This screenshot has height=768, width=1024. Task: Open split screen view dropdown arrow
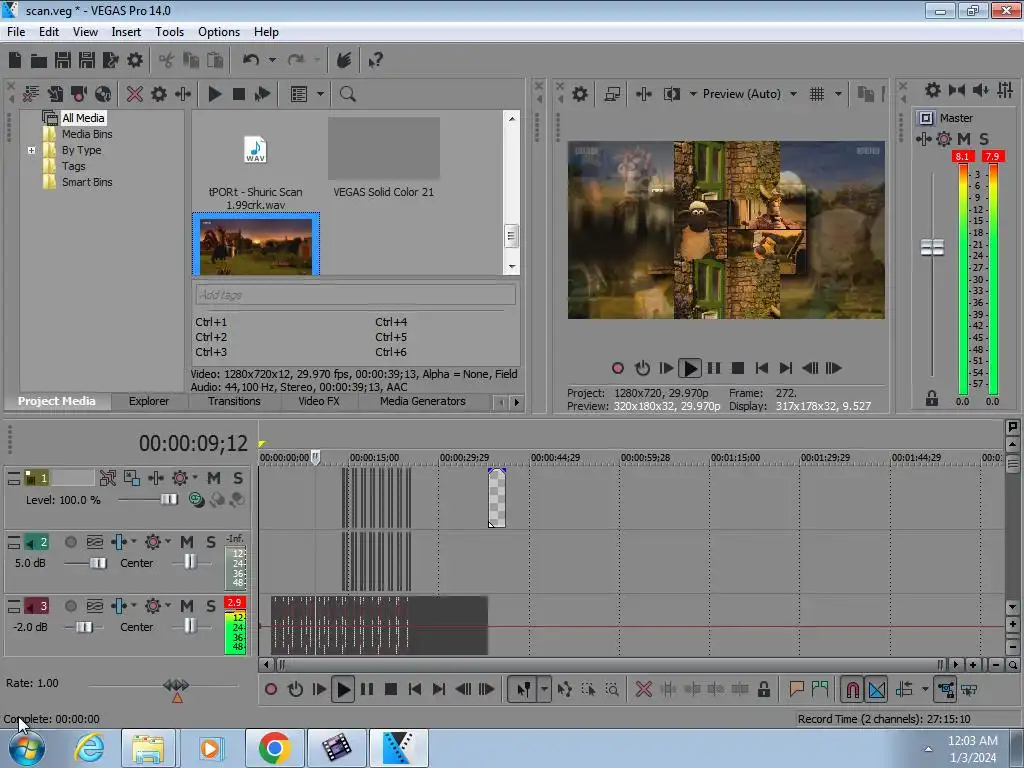pos(693,94)
